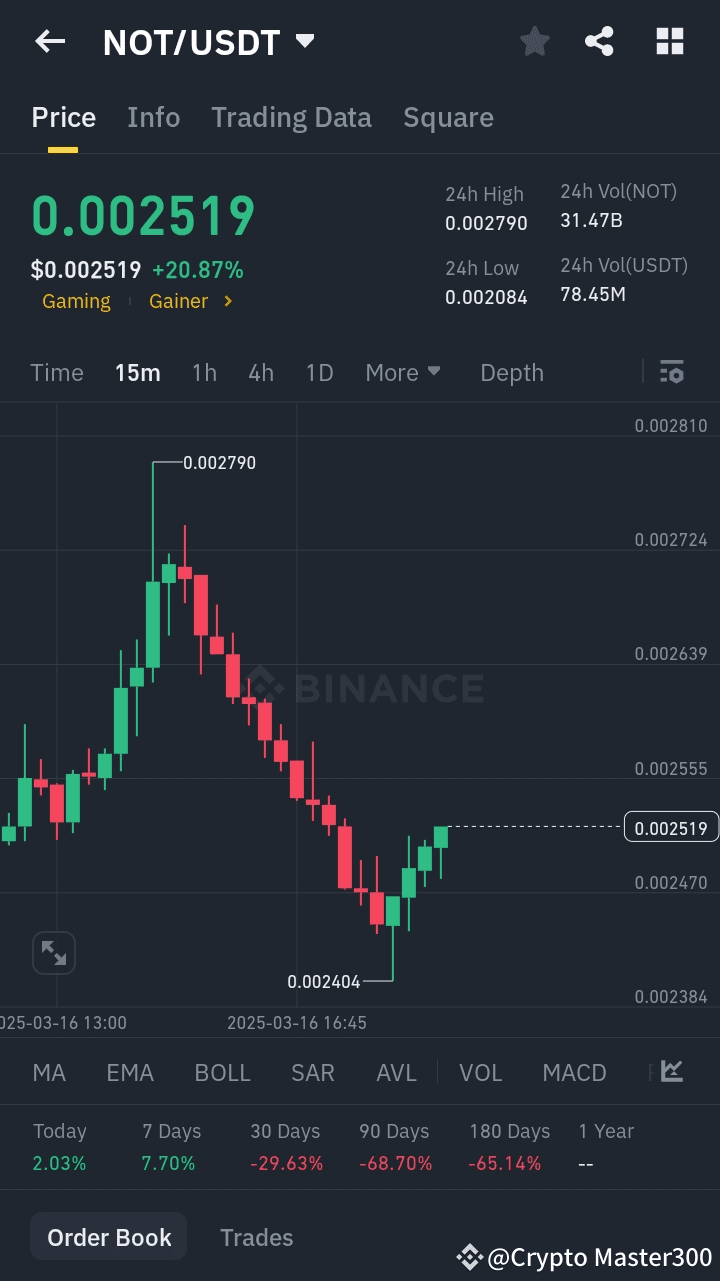Screen dimensions: 720x1281
Task: Select the 15m chart interval
Action: tap(138, 373)
